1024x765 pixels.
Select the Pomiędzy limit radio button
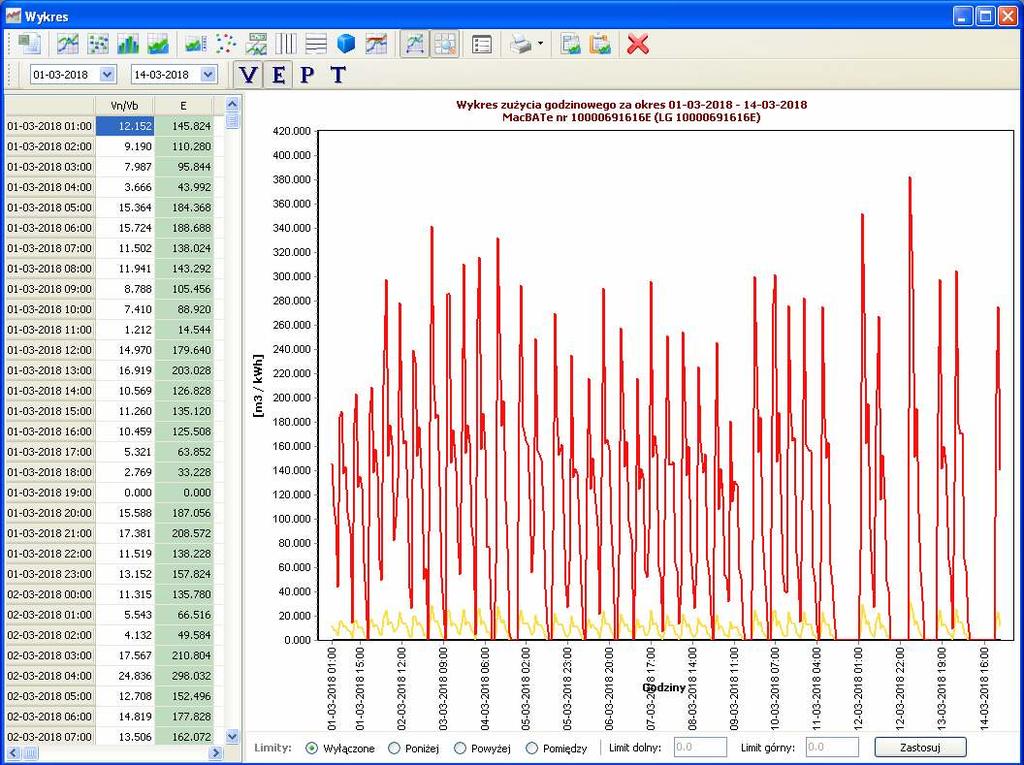coord(532,748)
